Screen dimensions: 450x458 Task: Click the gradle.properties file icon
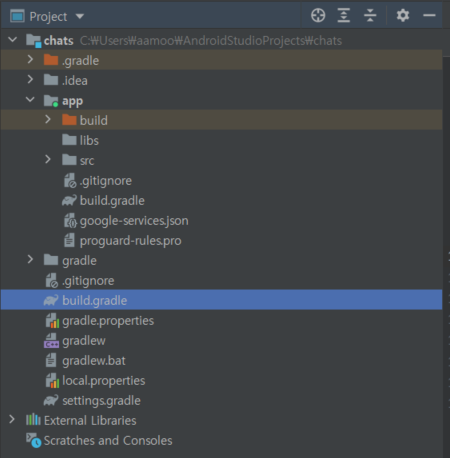coord(52,321)
